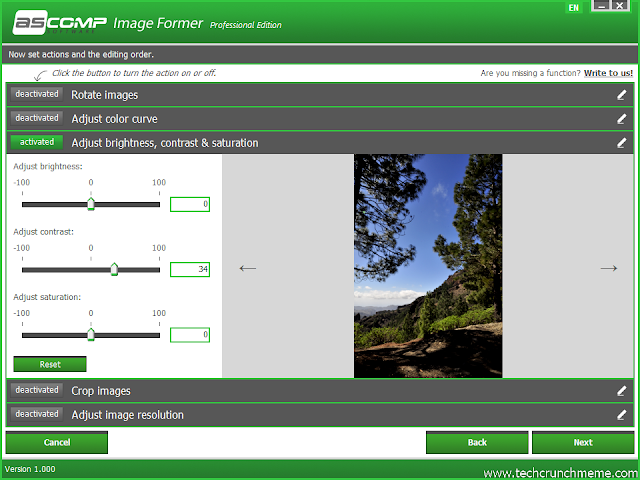
Task: Click the 'Adjust saturation:' label
Action: 47,297
